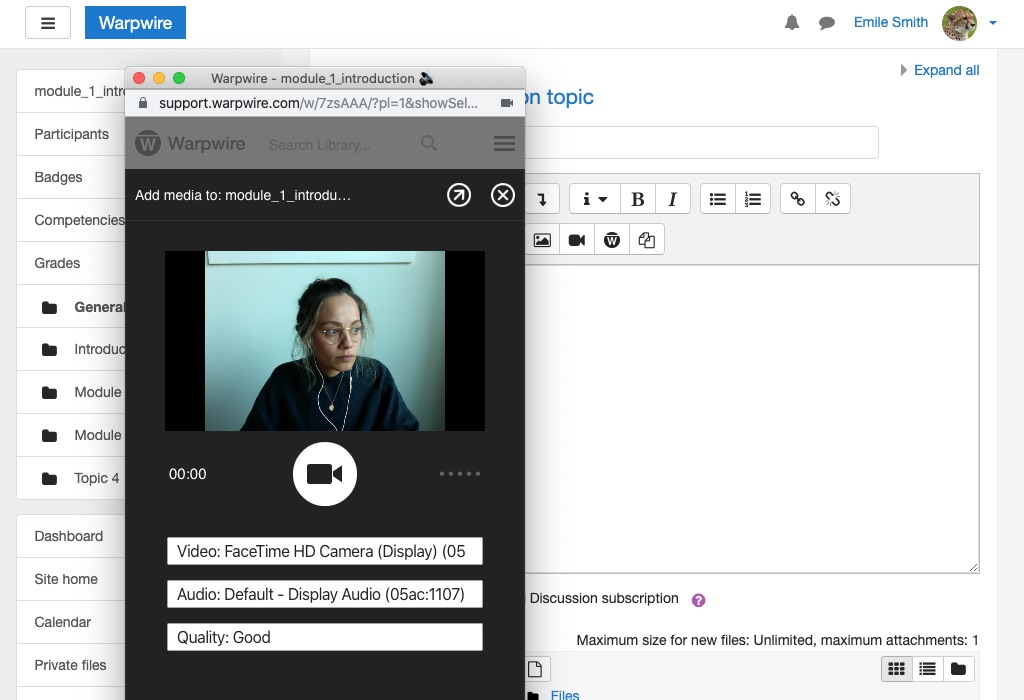1024x700 pixels.
Task: Switch file view to details list
Action: click(x=927, y=669)
